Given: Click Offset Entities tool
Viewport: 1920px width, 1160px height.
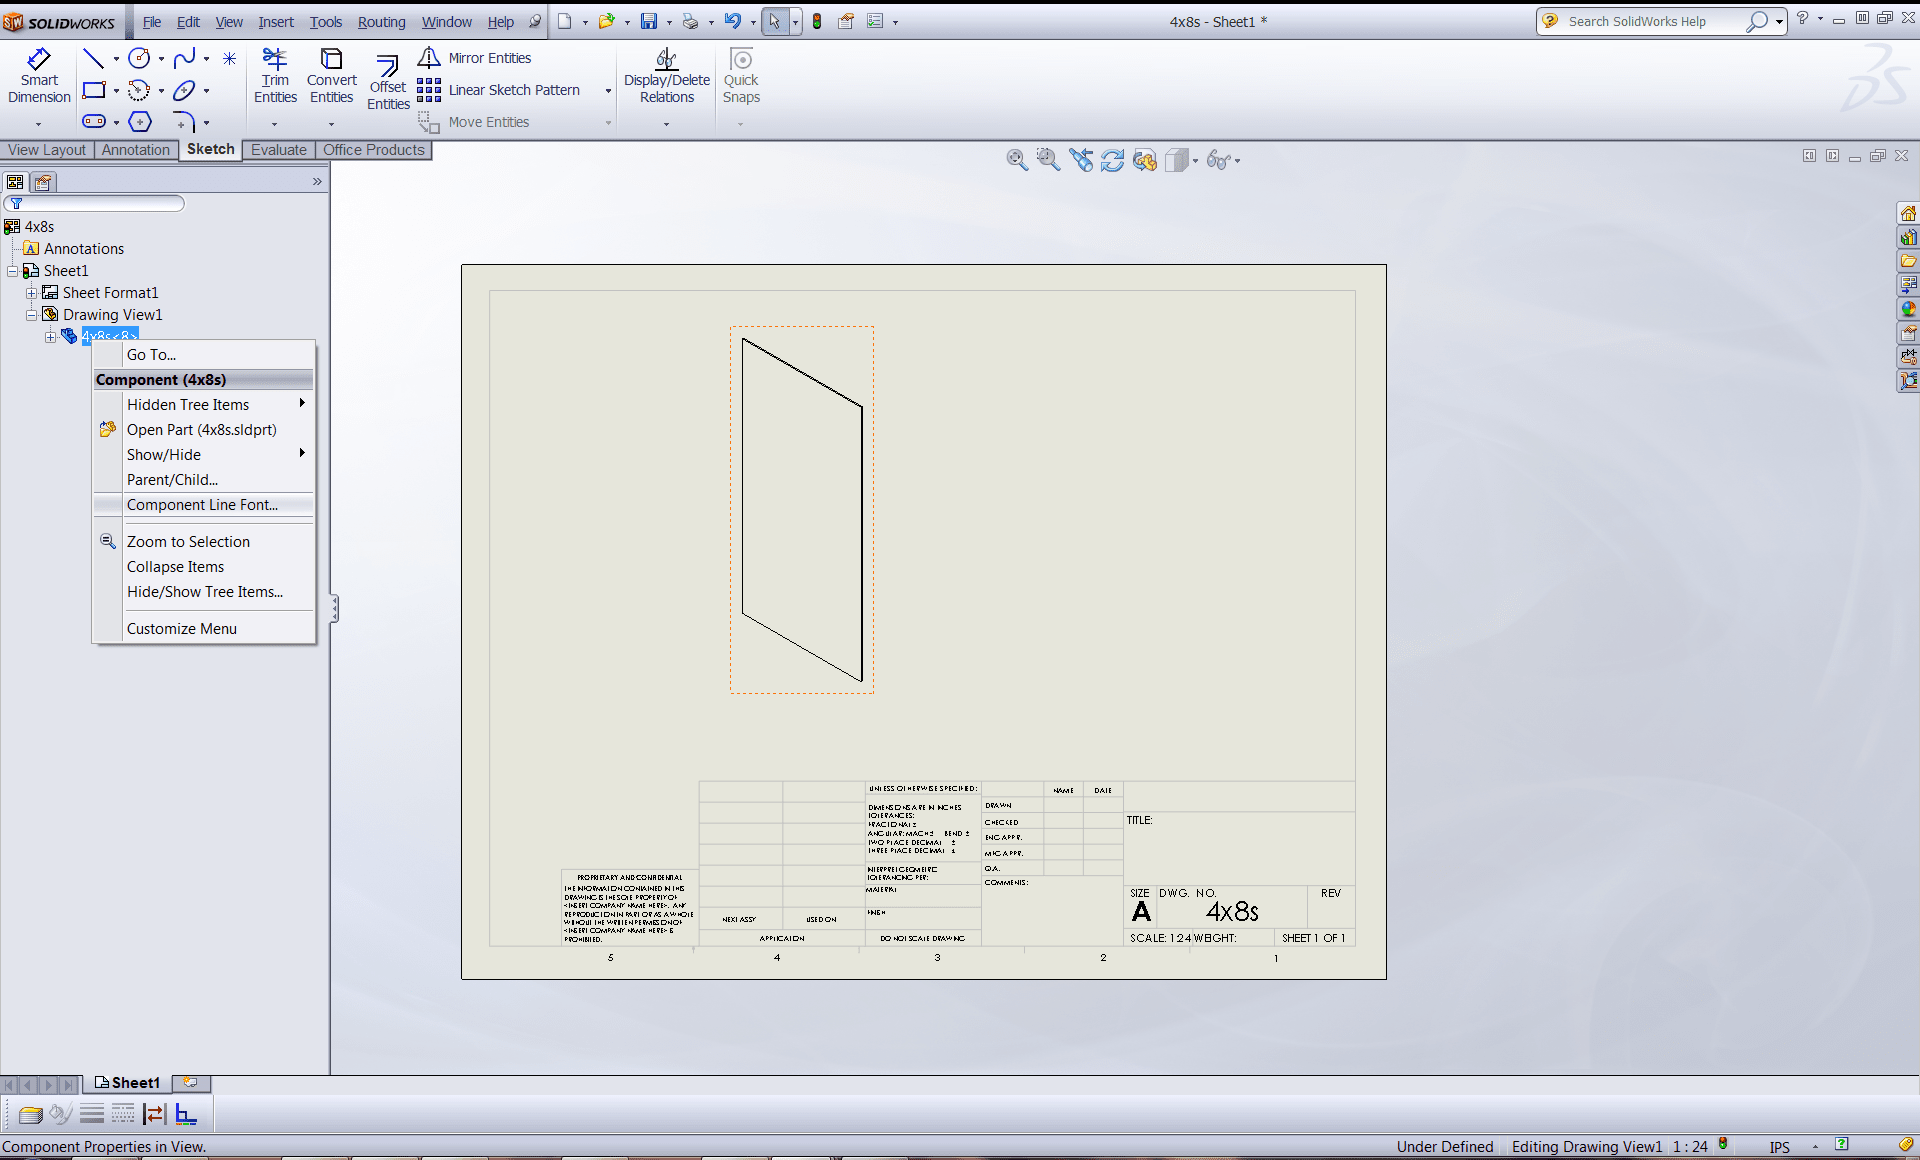Looking at the screenshot, I should point(388,80).
